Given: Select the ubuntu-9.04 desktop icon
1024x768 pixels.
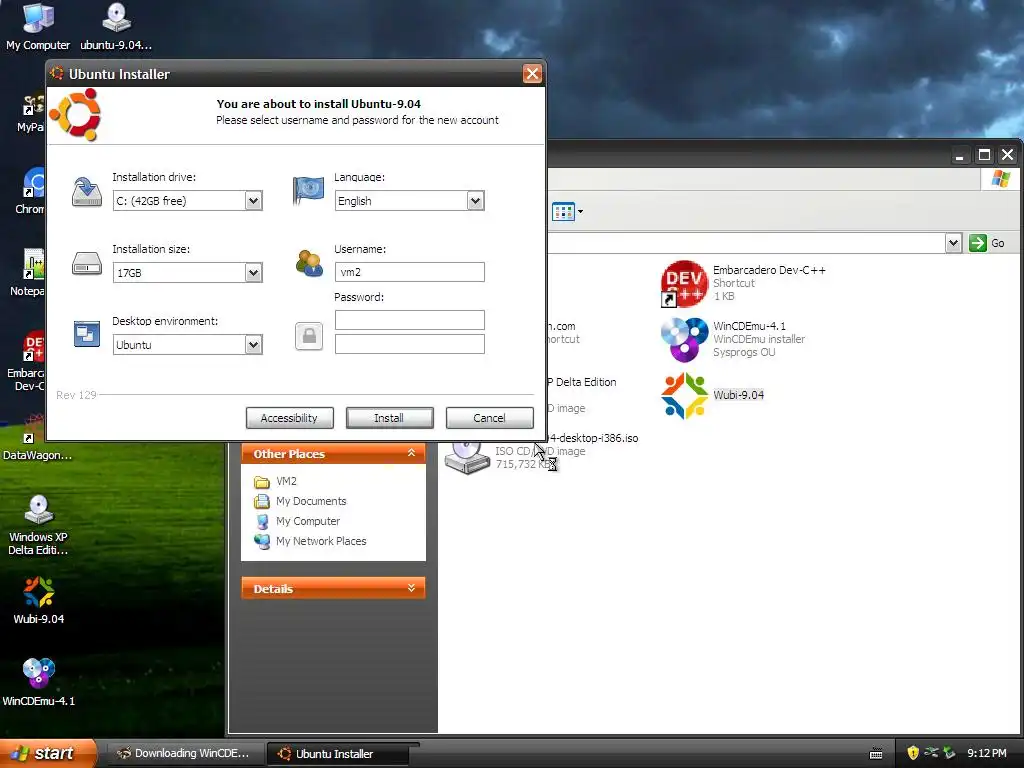Looking at the screenshot, I should point(116,27).
